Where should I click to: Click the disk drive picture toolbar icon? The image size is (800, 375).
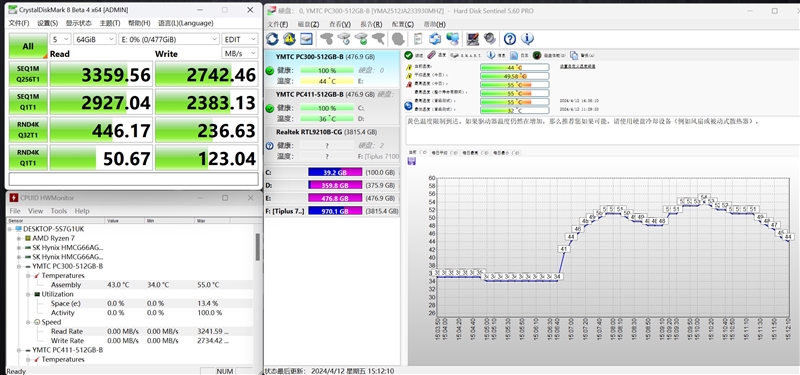click(306, 39)
